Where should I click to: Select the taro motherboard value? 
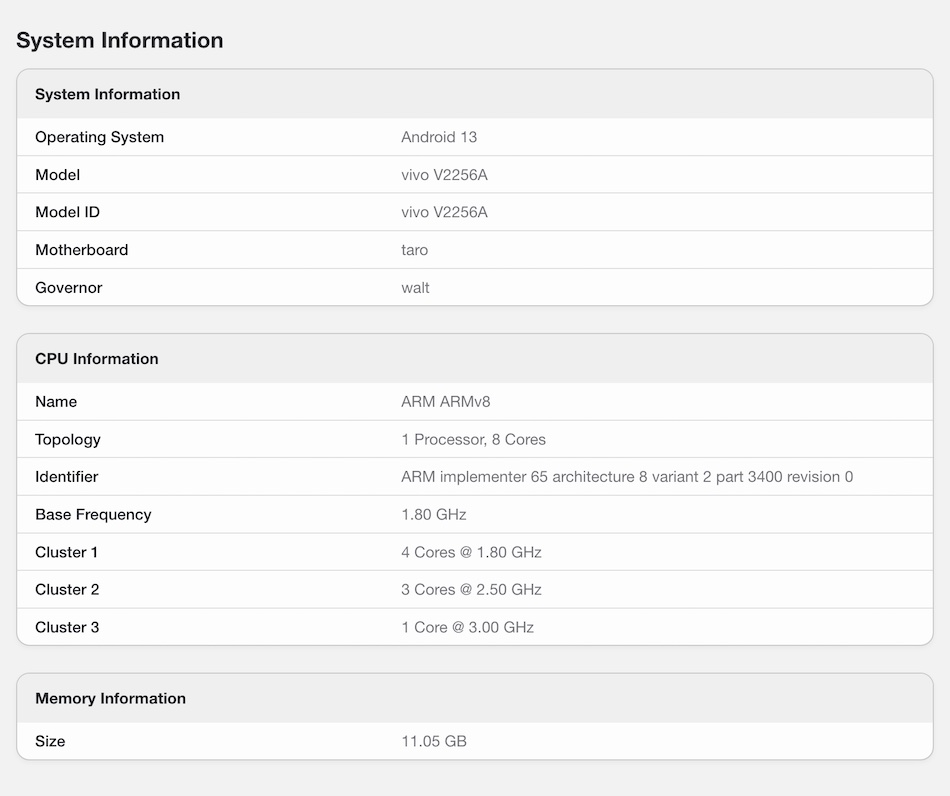[414, 250]
